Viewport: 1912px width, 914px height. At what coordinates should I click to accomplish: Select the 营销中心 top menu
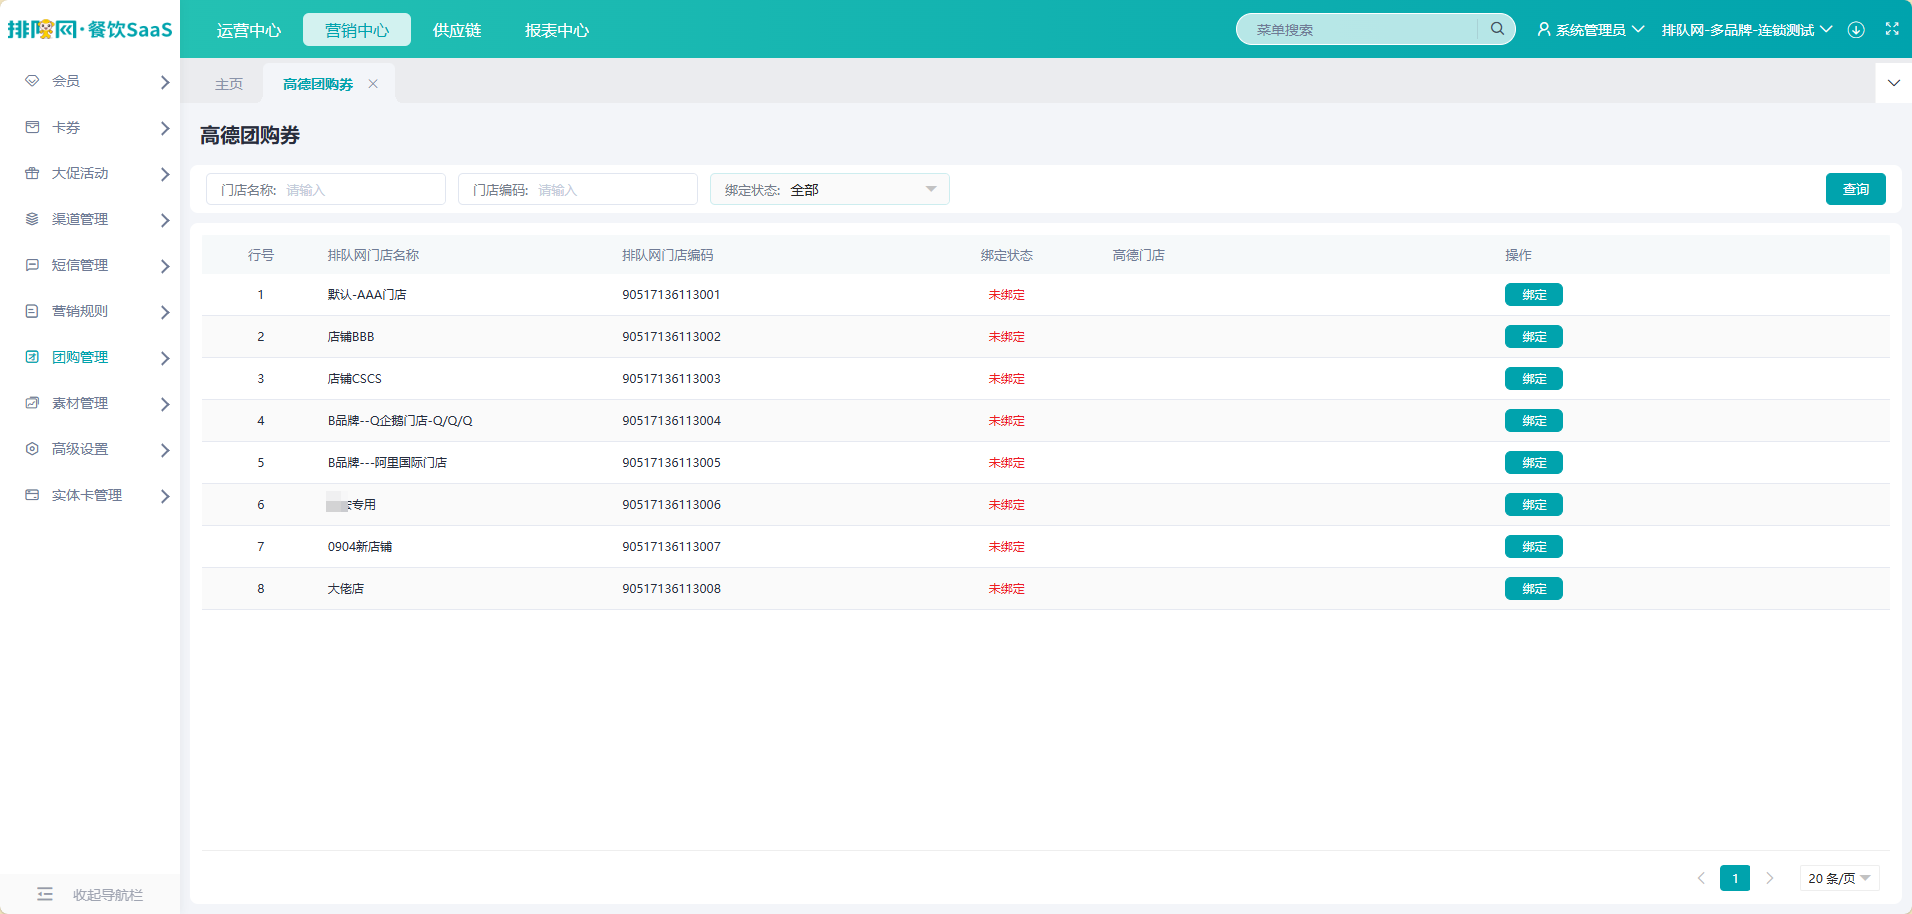tap(357, 30)
